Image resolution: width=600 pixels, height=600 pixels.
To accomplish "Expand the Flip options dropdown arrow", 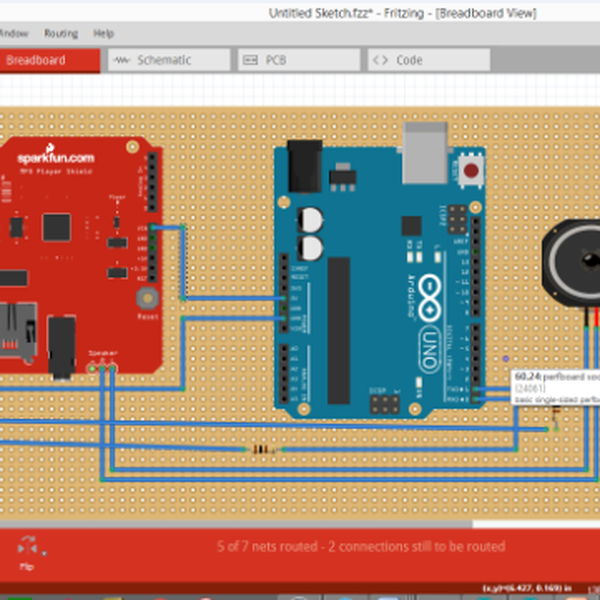I will click(44, 553).
